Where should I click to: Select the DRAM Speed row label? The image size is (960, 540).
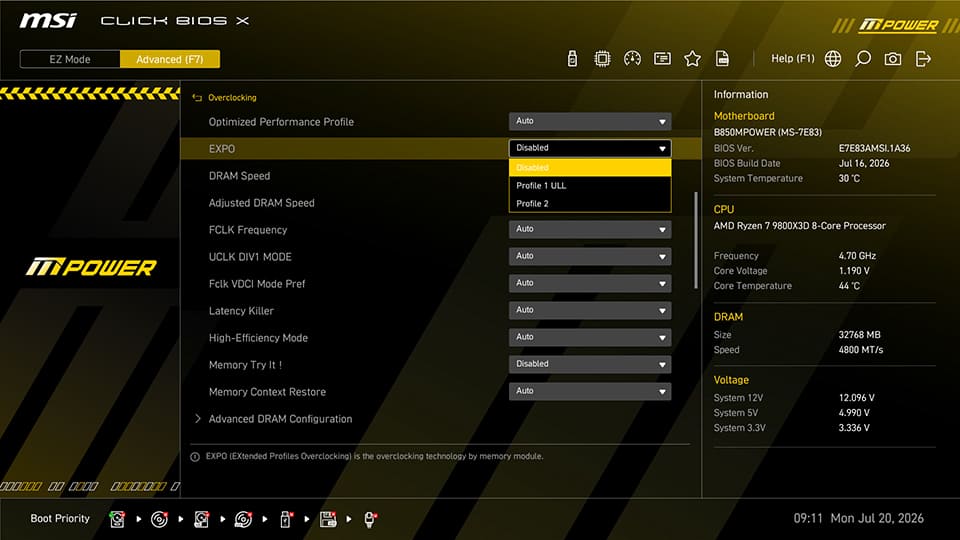point(239,176)
